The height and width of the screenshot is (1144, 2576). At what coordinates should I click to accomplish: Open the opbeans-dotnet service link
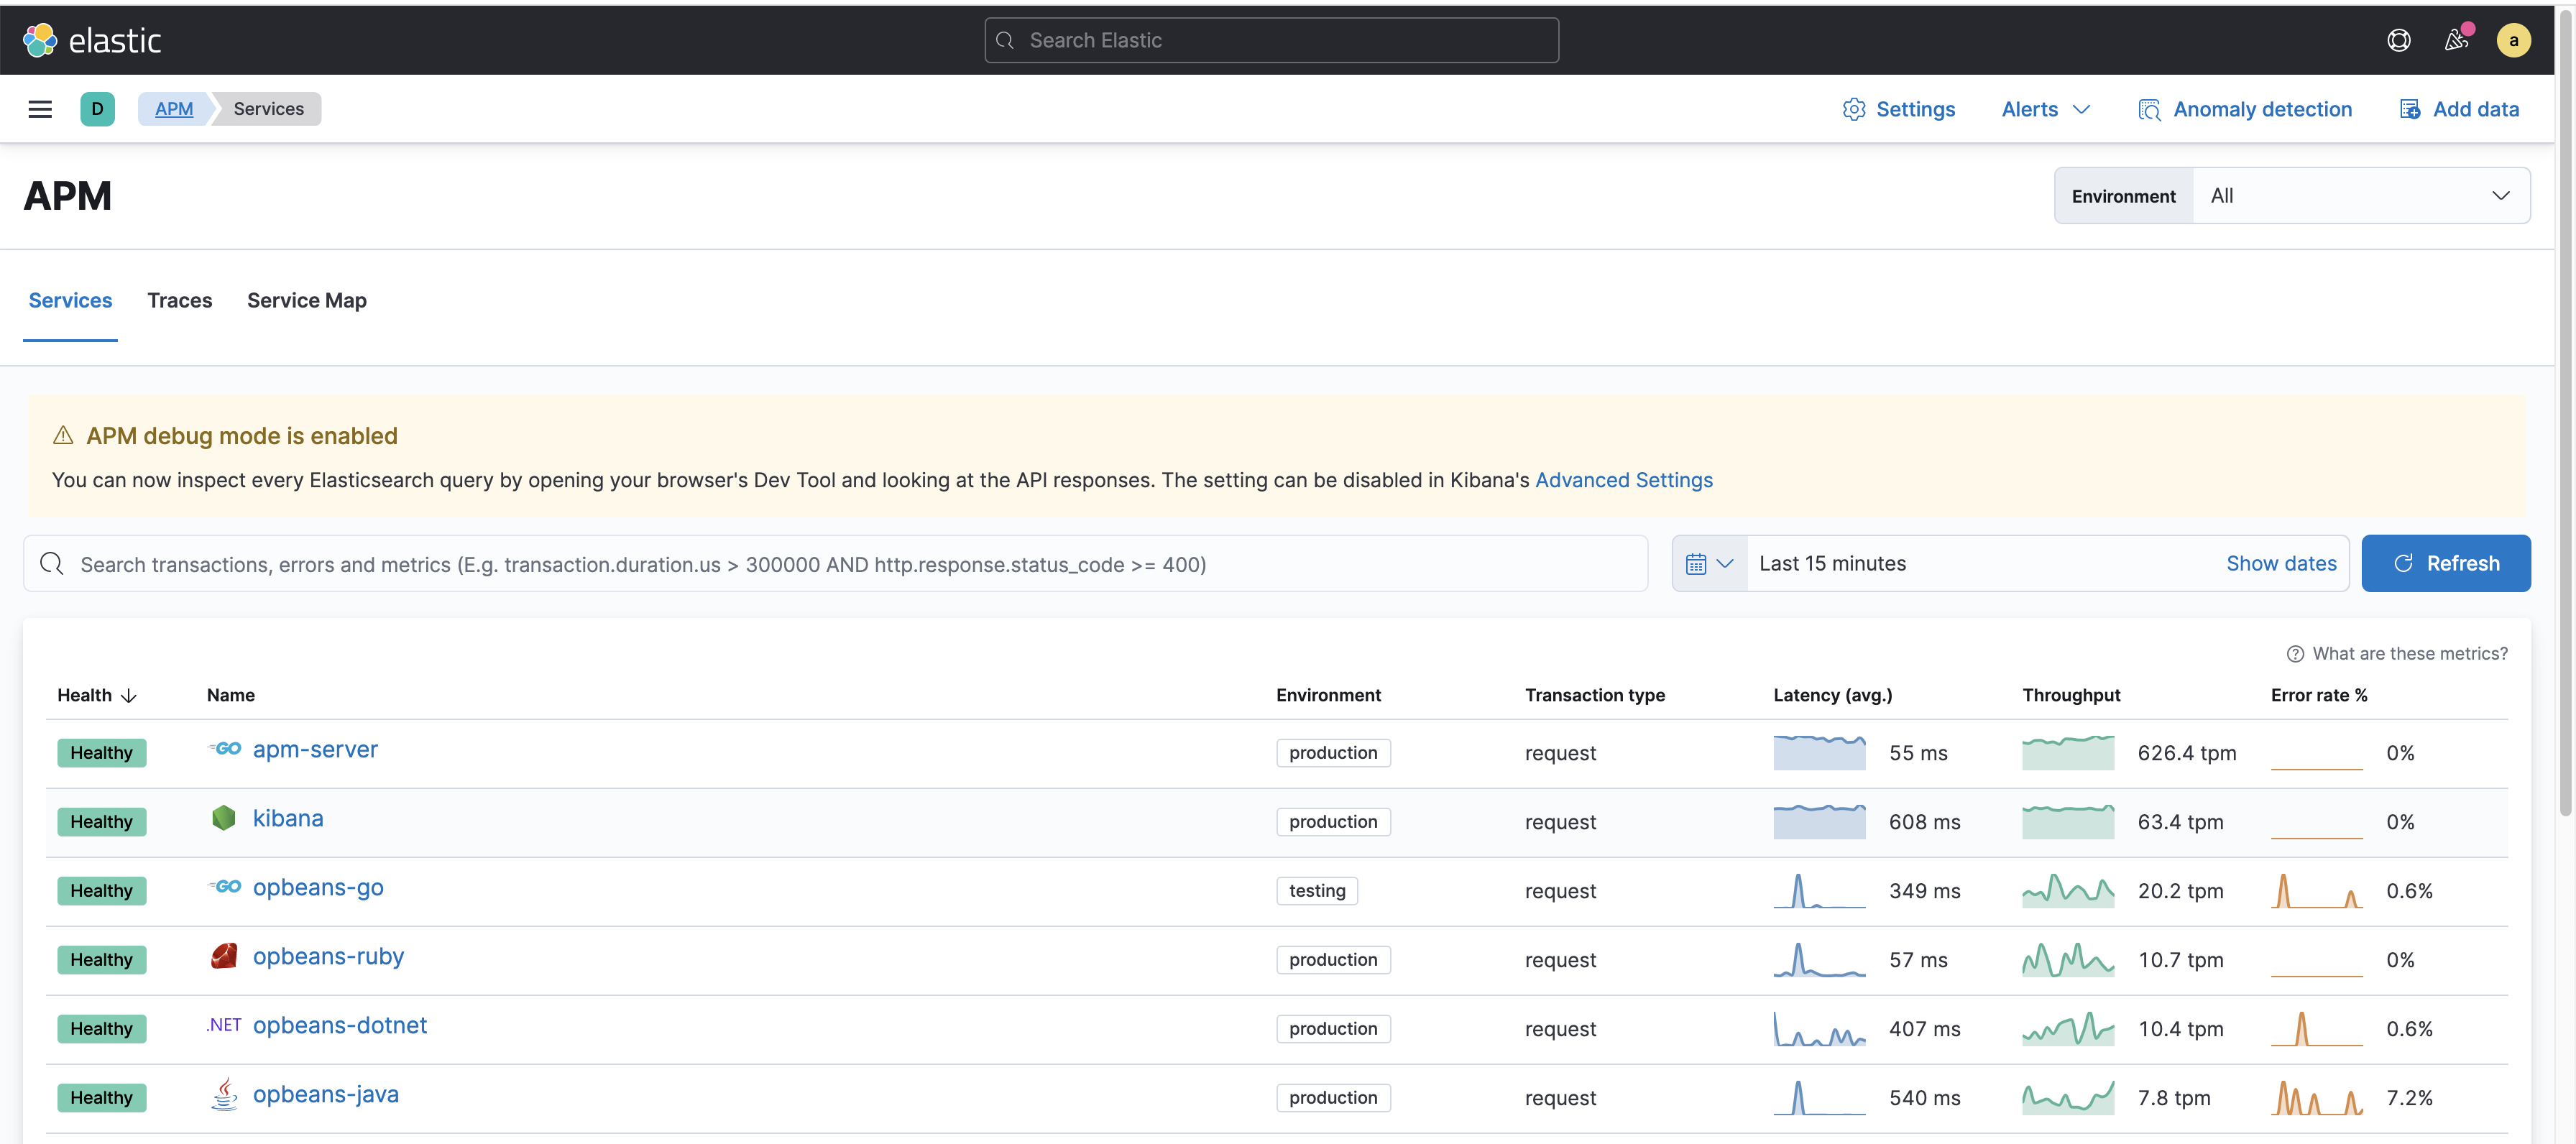click(x=339, y=1026)
